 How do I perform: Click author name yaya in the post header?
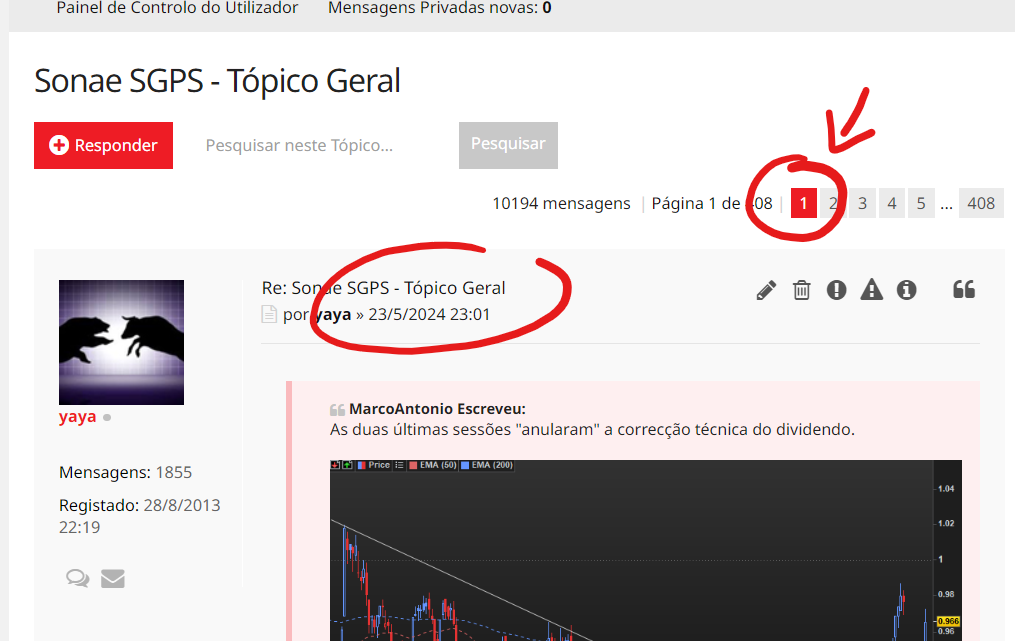click(333, 315)
